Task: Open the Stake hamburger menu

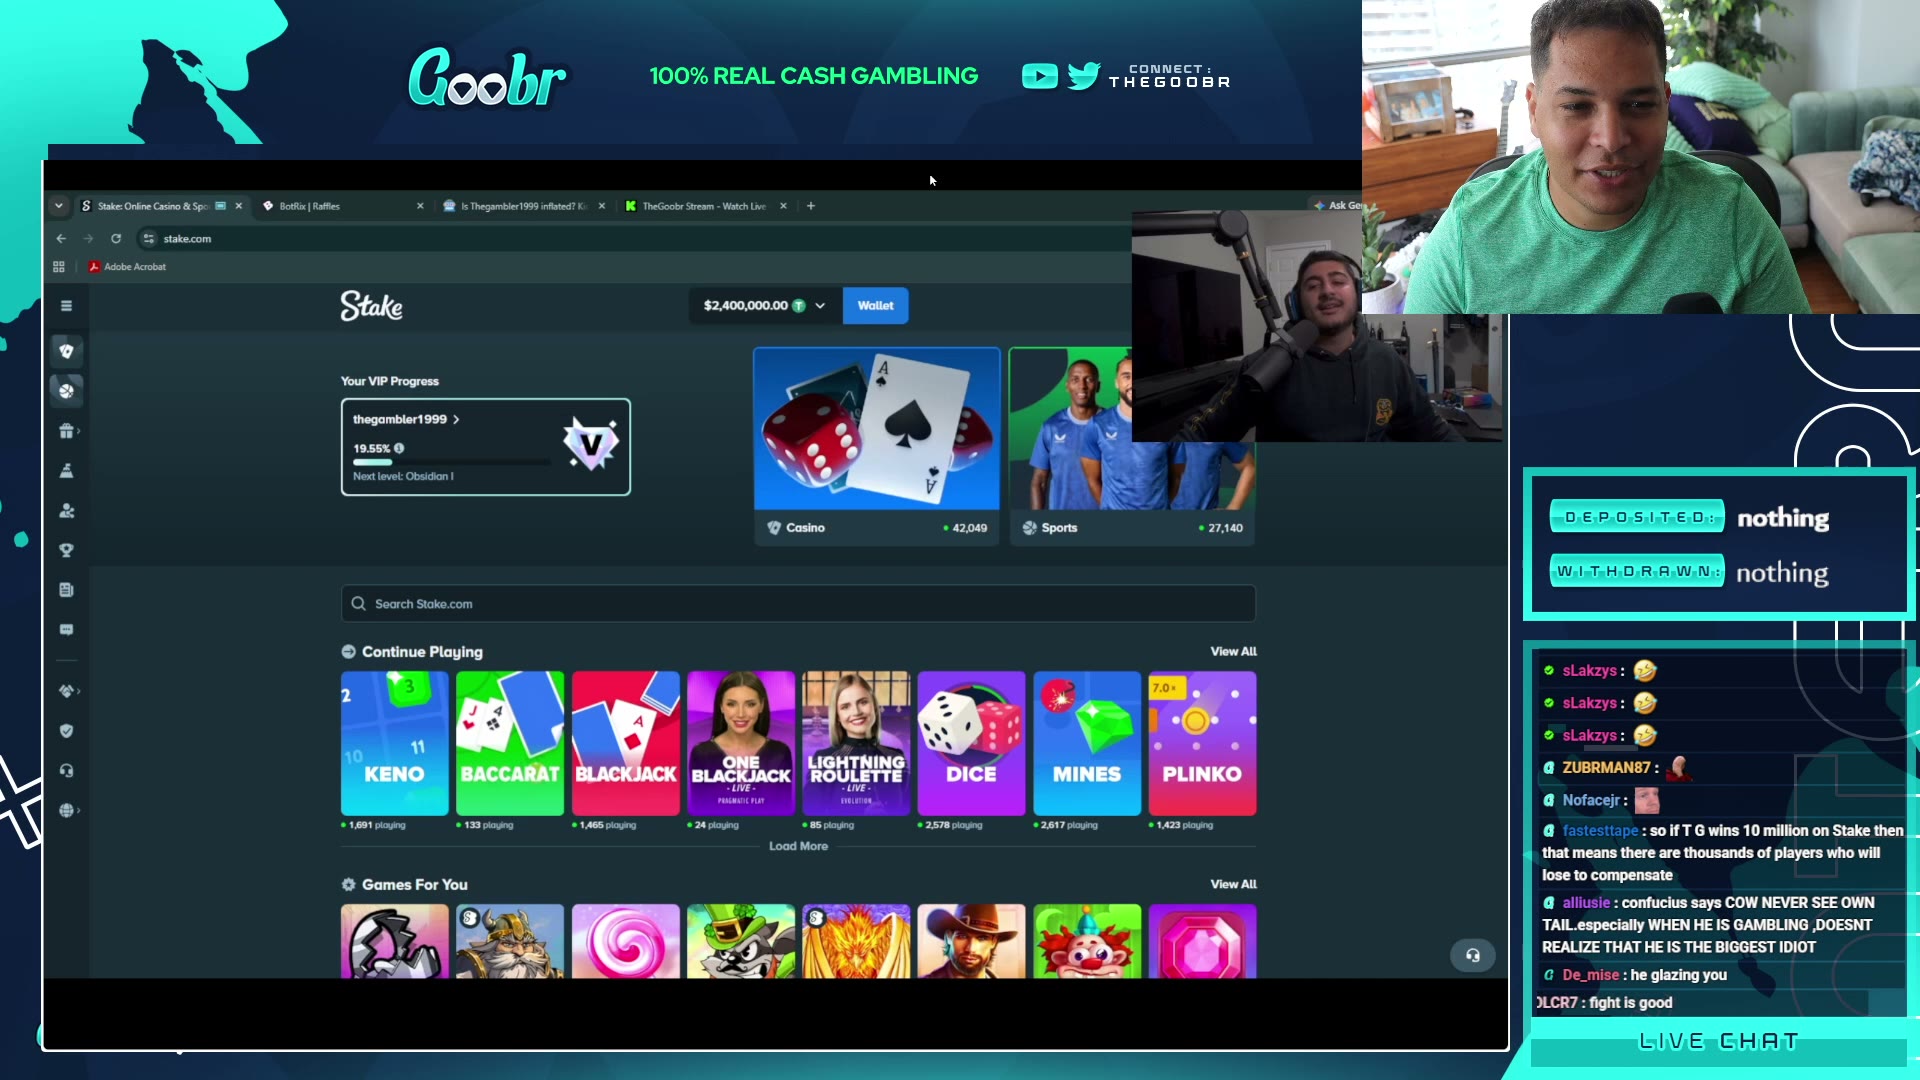Action: click(x=66, y=306)
